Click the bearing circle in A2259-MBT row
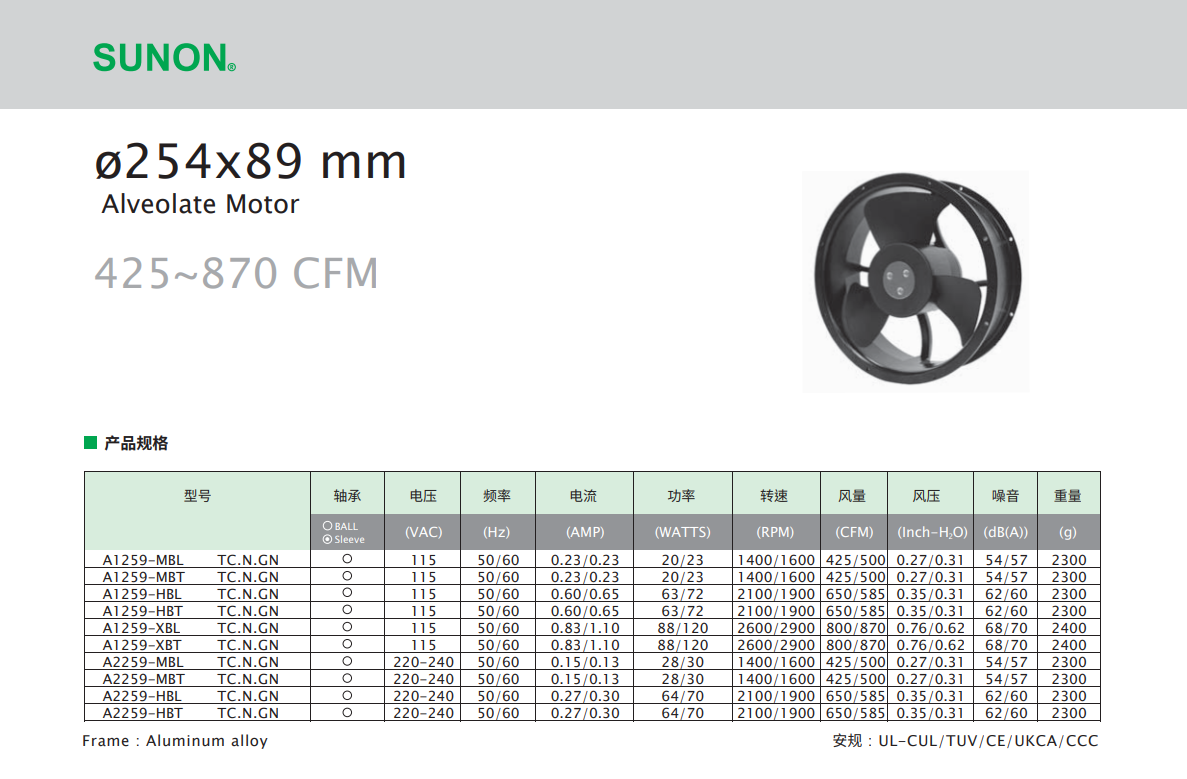The image size is (1187, 779). 347,678
